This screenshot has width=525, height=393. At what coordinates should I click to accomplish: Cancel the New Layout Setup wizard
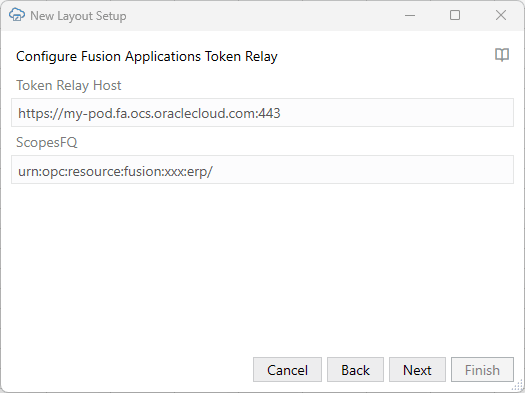click(287, 370)
